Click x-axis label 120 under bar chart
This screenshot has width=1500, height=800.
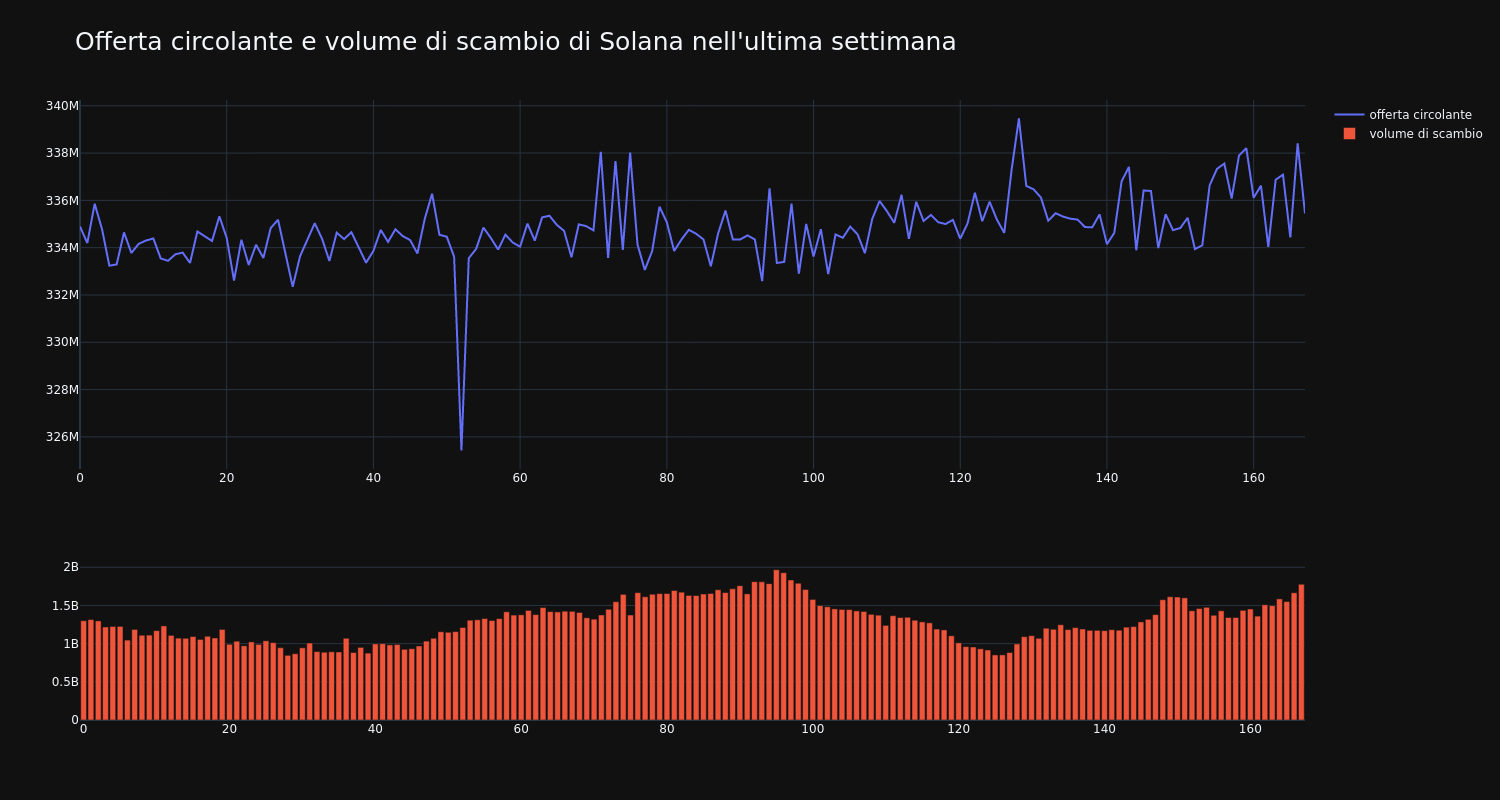point(959,730)
